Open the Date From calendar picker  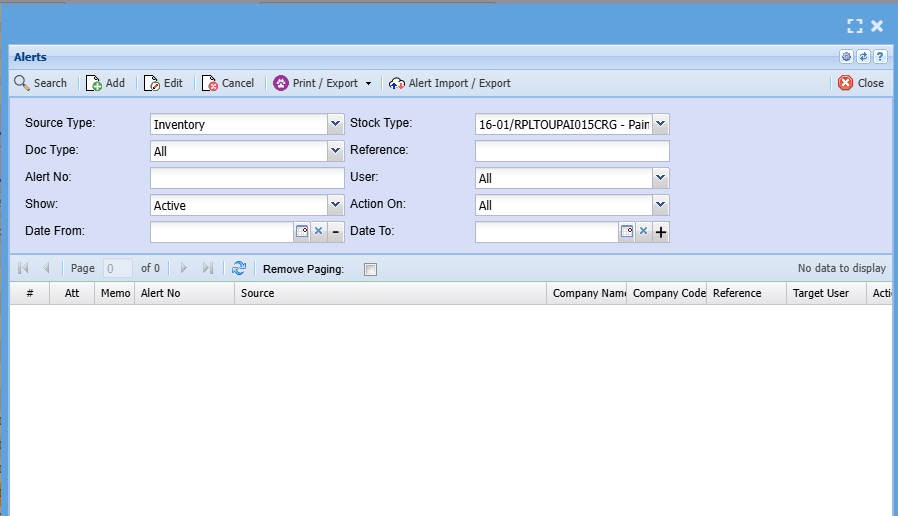coord(302,232)
